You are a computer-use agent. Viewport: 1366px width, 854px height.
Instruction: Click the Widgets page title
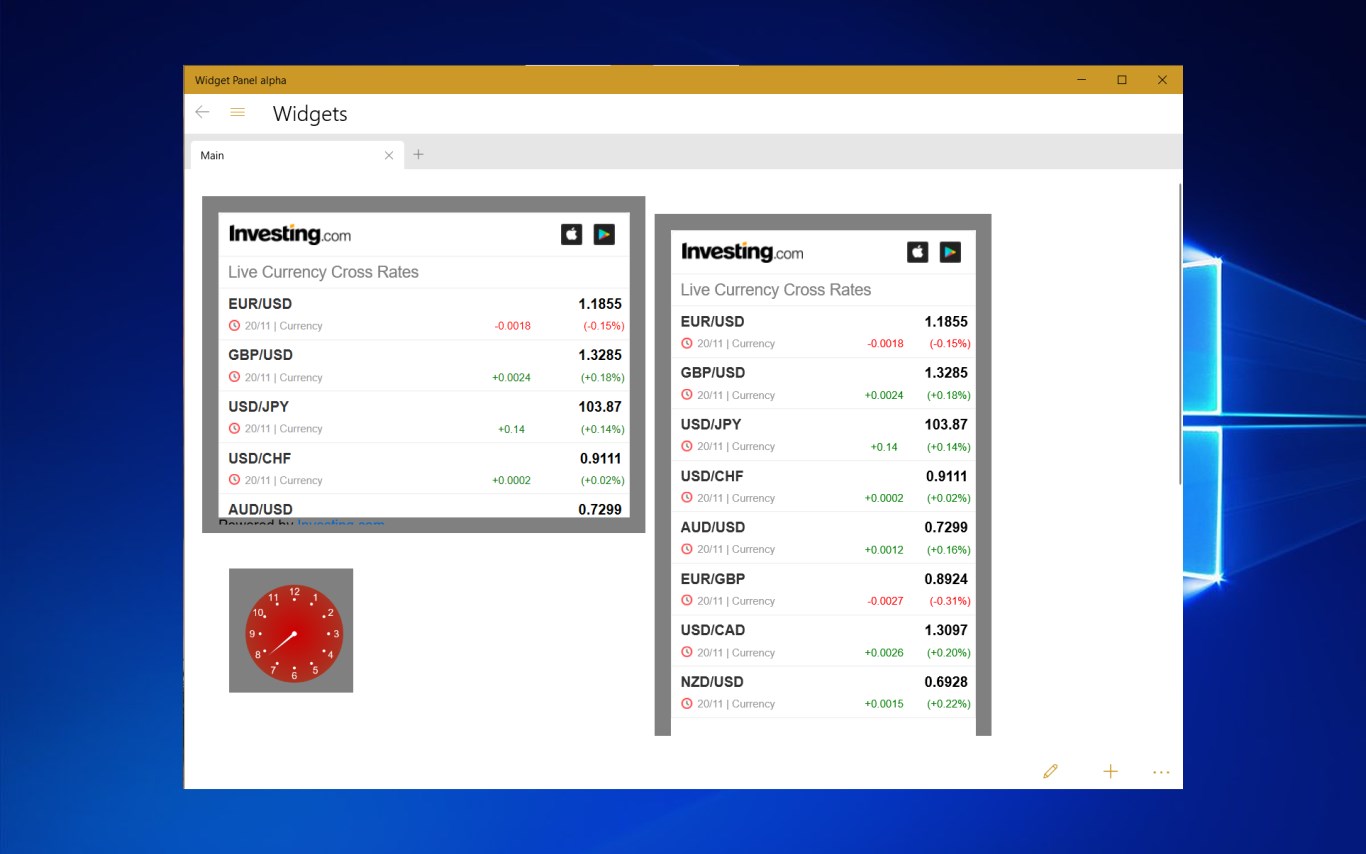(x=310, y=114)
